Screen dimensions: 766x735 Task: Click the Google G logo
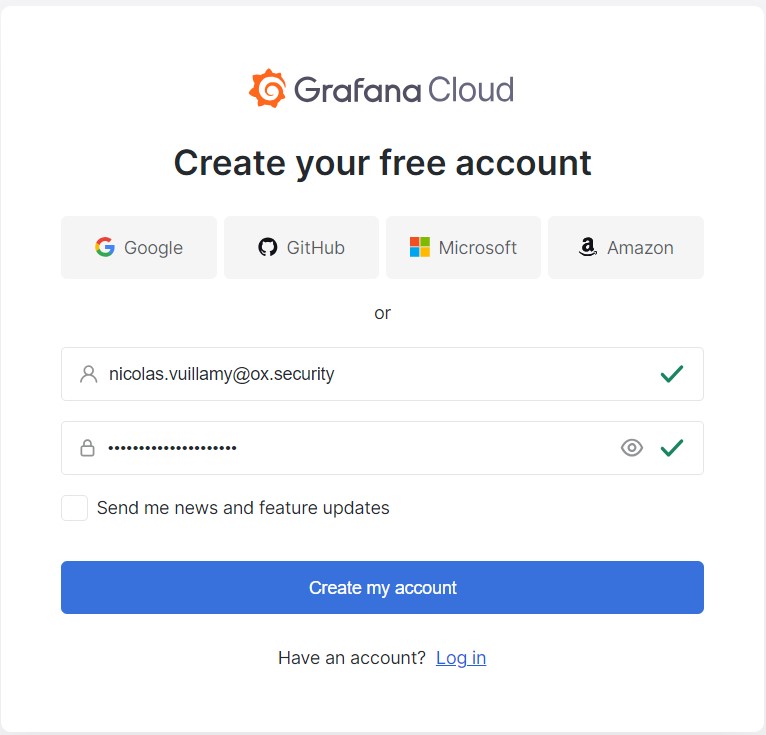click(105, 247)
